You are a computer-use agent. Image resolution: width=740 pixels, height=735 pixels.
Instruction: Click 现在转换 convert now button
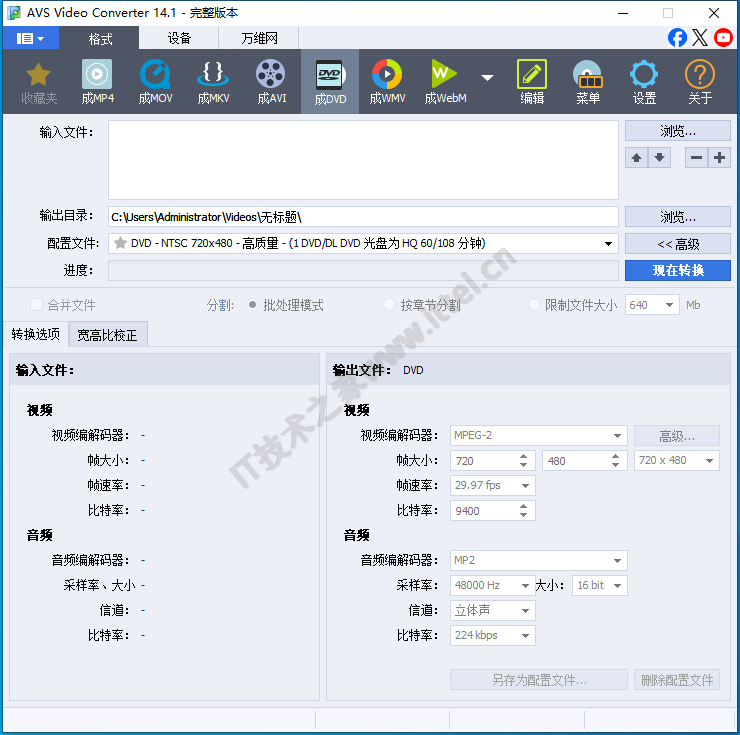pos(678,270)
